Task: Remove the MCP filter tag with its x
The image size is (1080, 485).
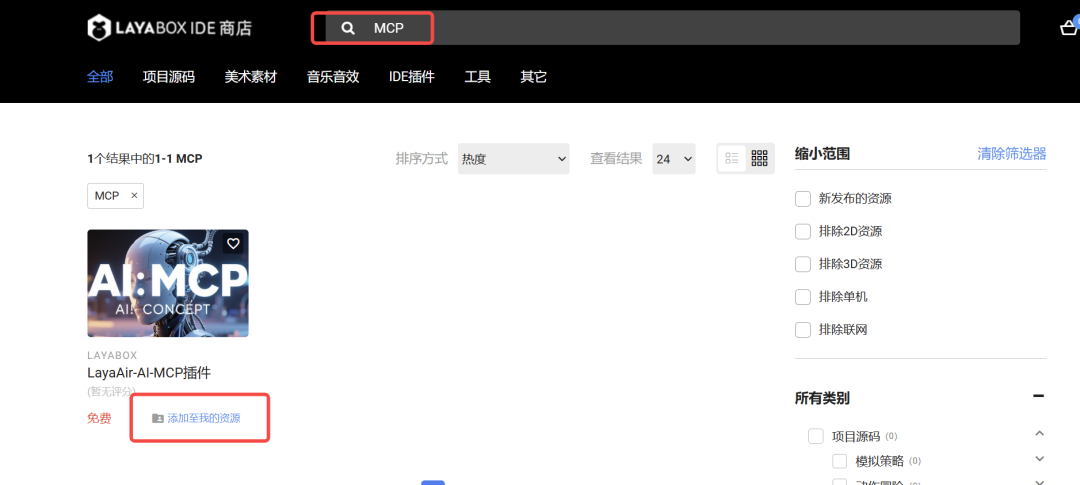Action: coord(134,196)
